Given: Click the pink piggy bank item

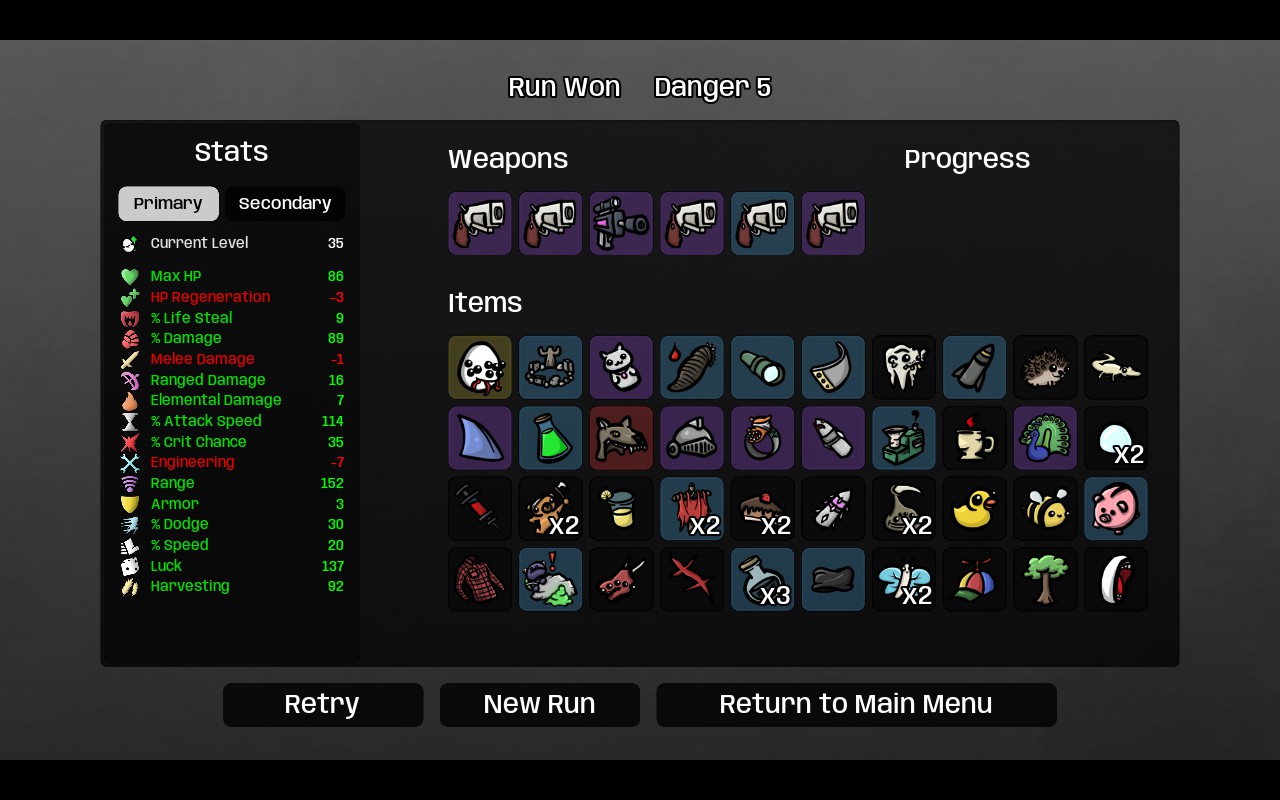Looking at the screenshot, I should click(x=1116, y=508).
